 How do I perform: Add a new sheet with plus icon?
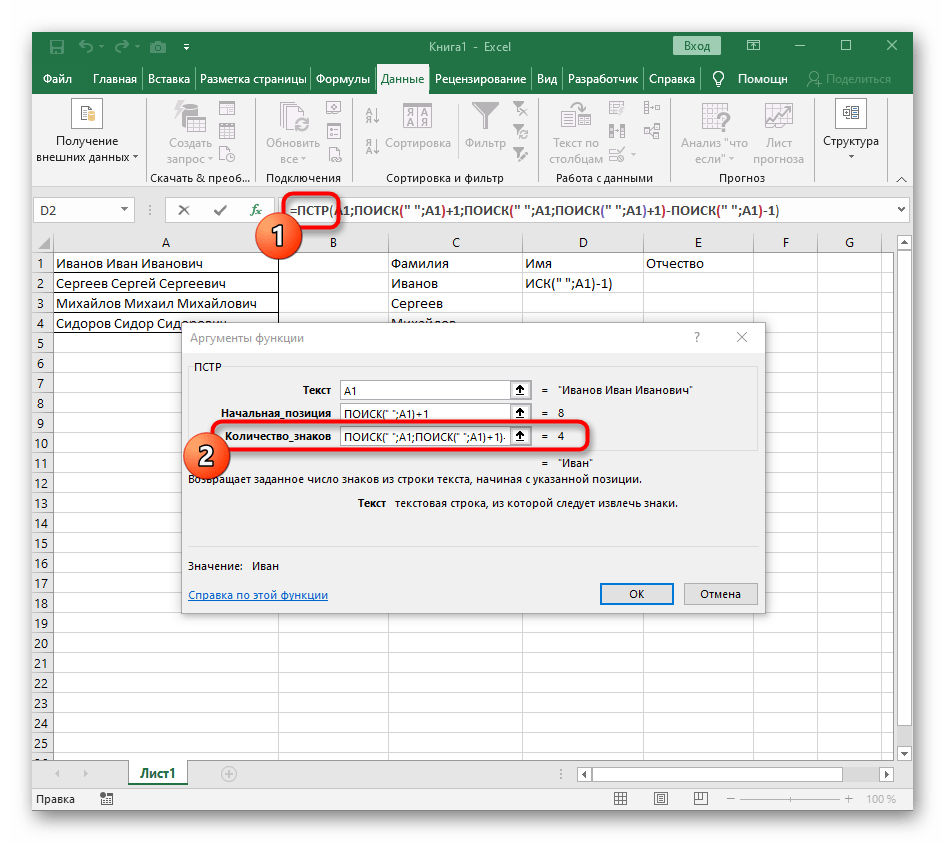pos(228,774)
